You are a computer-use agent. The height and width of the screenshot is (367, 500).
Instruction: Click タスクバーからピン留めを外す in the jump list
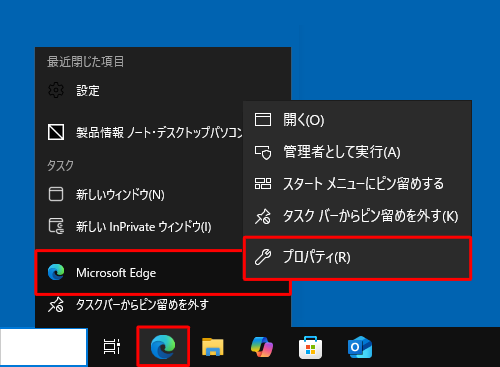(x=163, y=305)
